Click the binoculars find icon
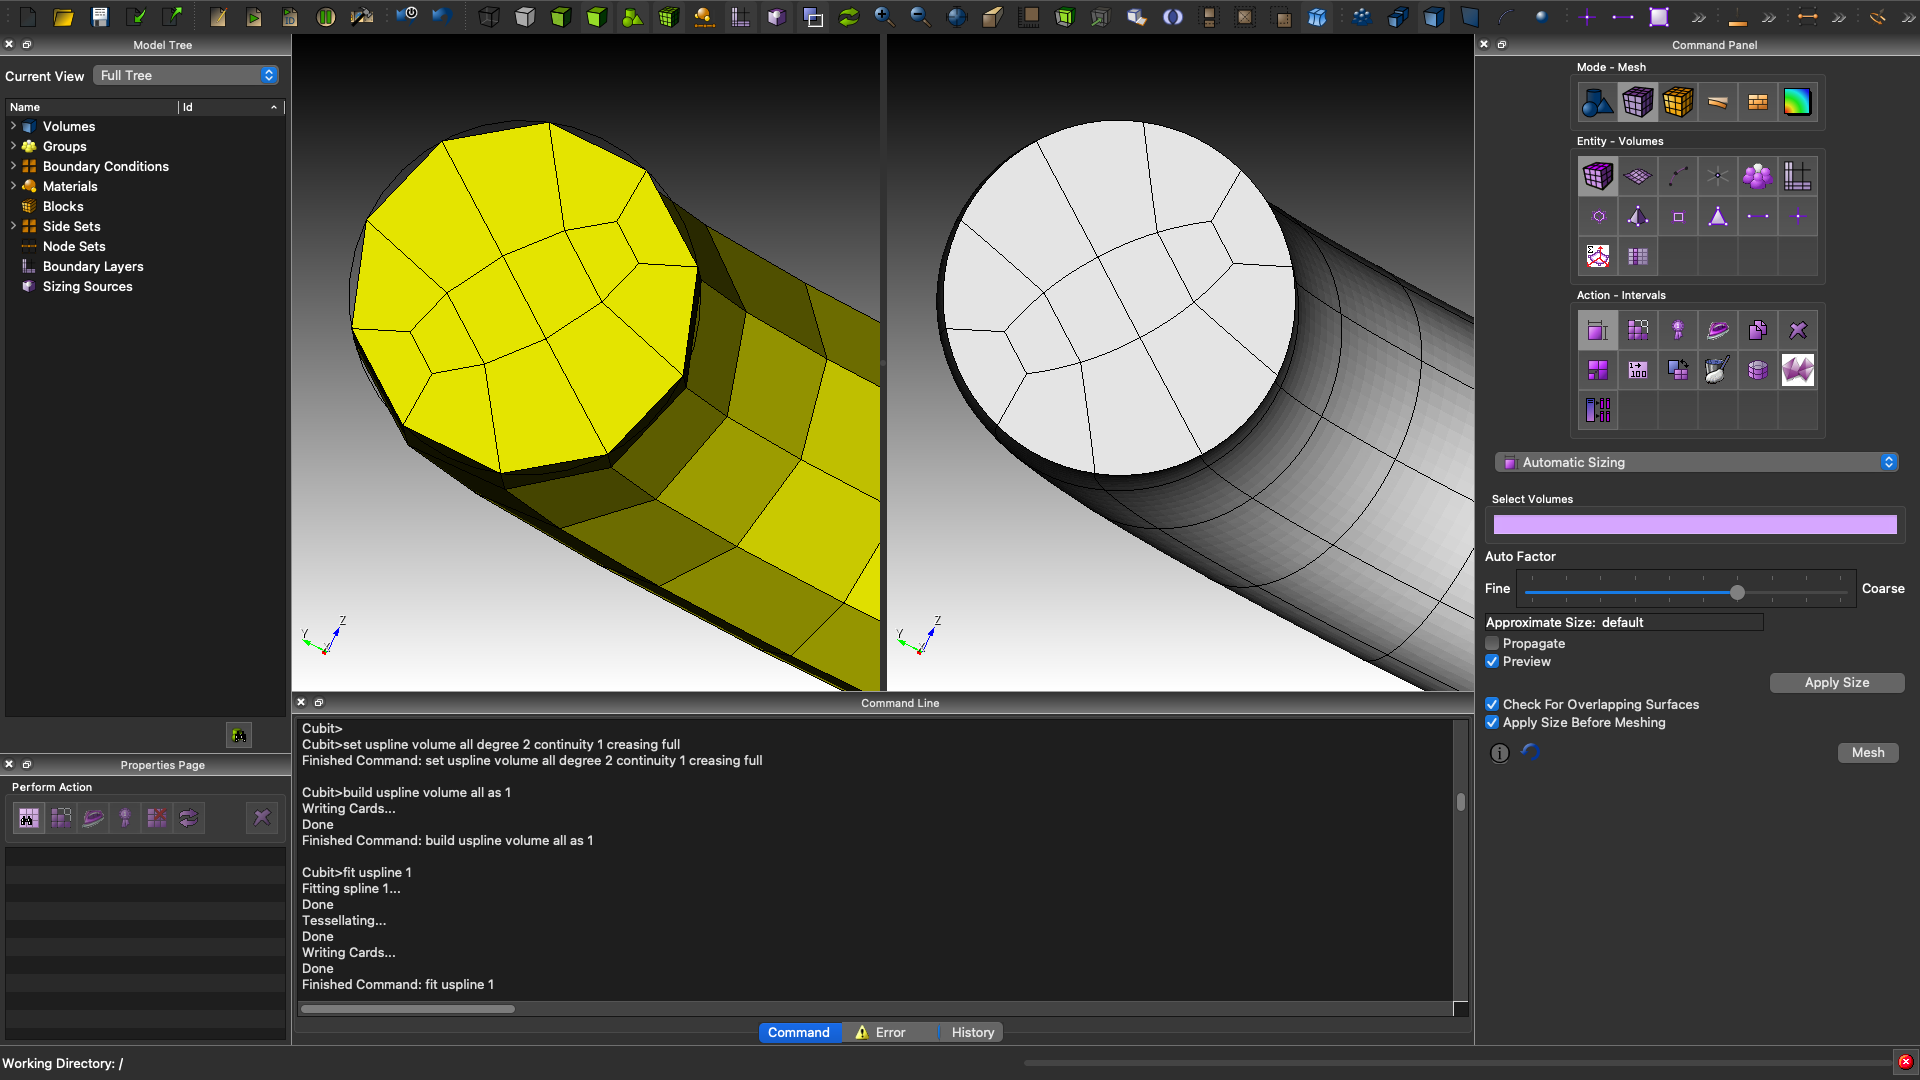Screen dimensions: 1920x1080 click(239, 735)
